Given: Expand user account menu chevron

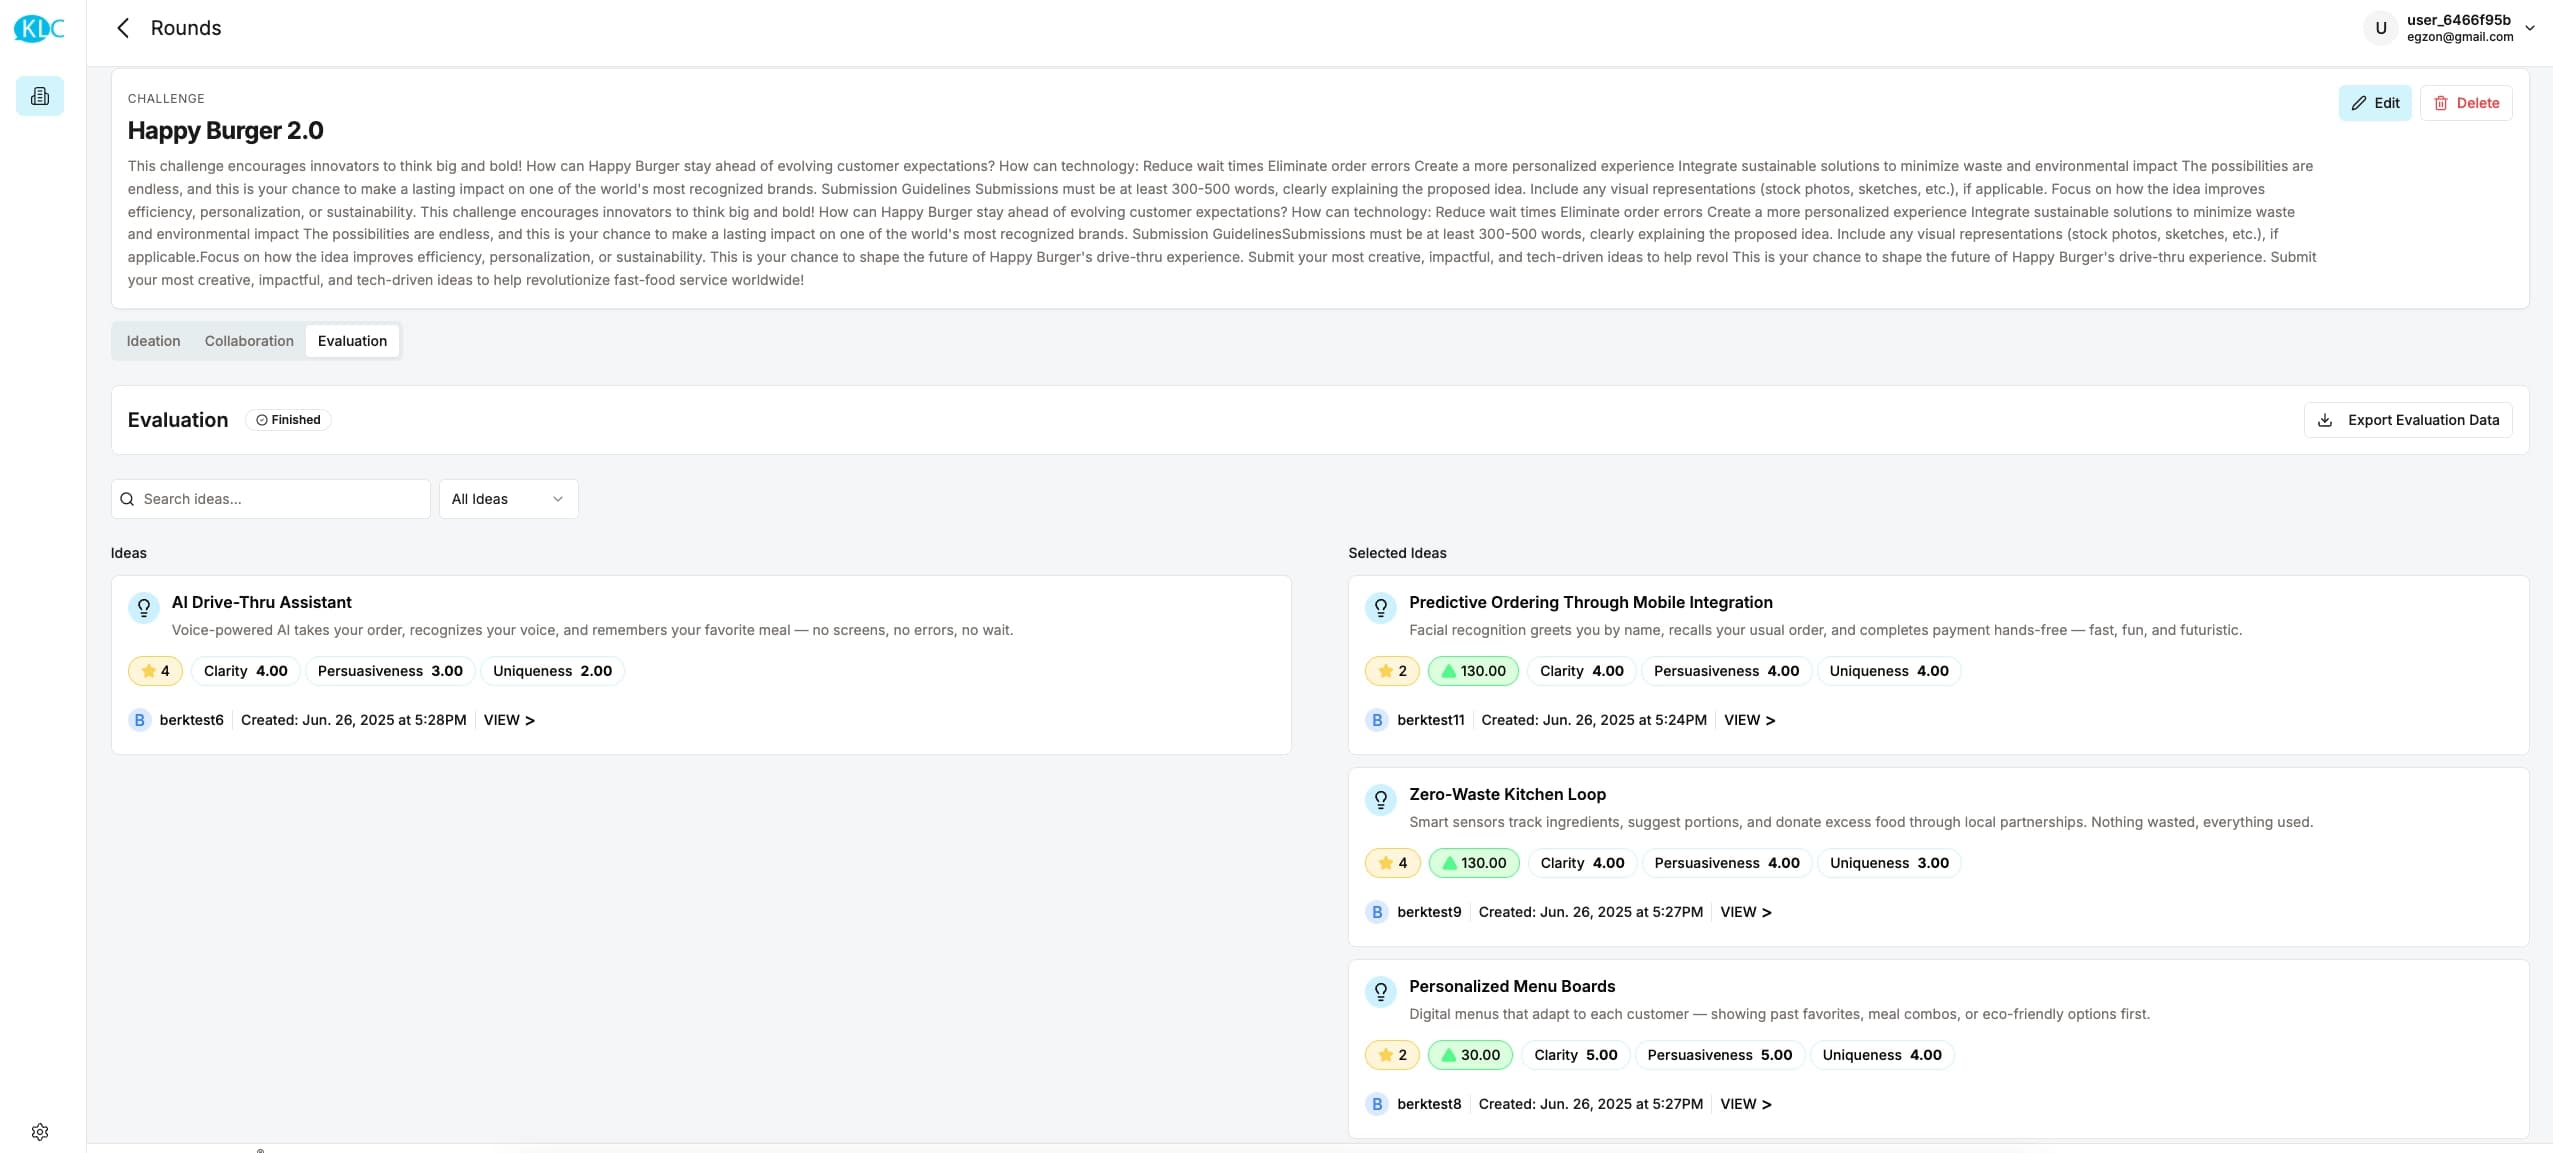Looking at the screenshot, I should coord(2529,28).
